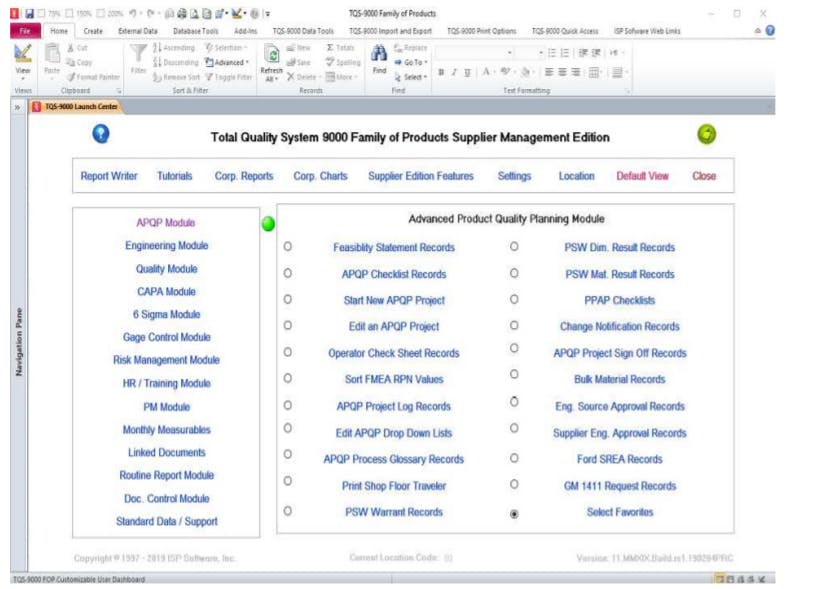Select the TQS-9000 Launch Center document tab
This screenshot has width=823, height=589.
click(x=75, y=107)
